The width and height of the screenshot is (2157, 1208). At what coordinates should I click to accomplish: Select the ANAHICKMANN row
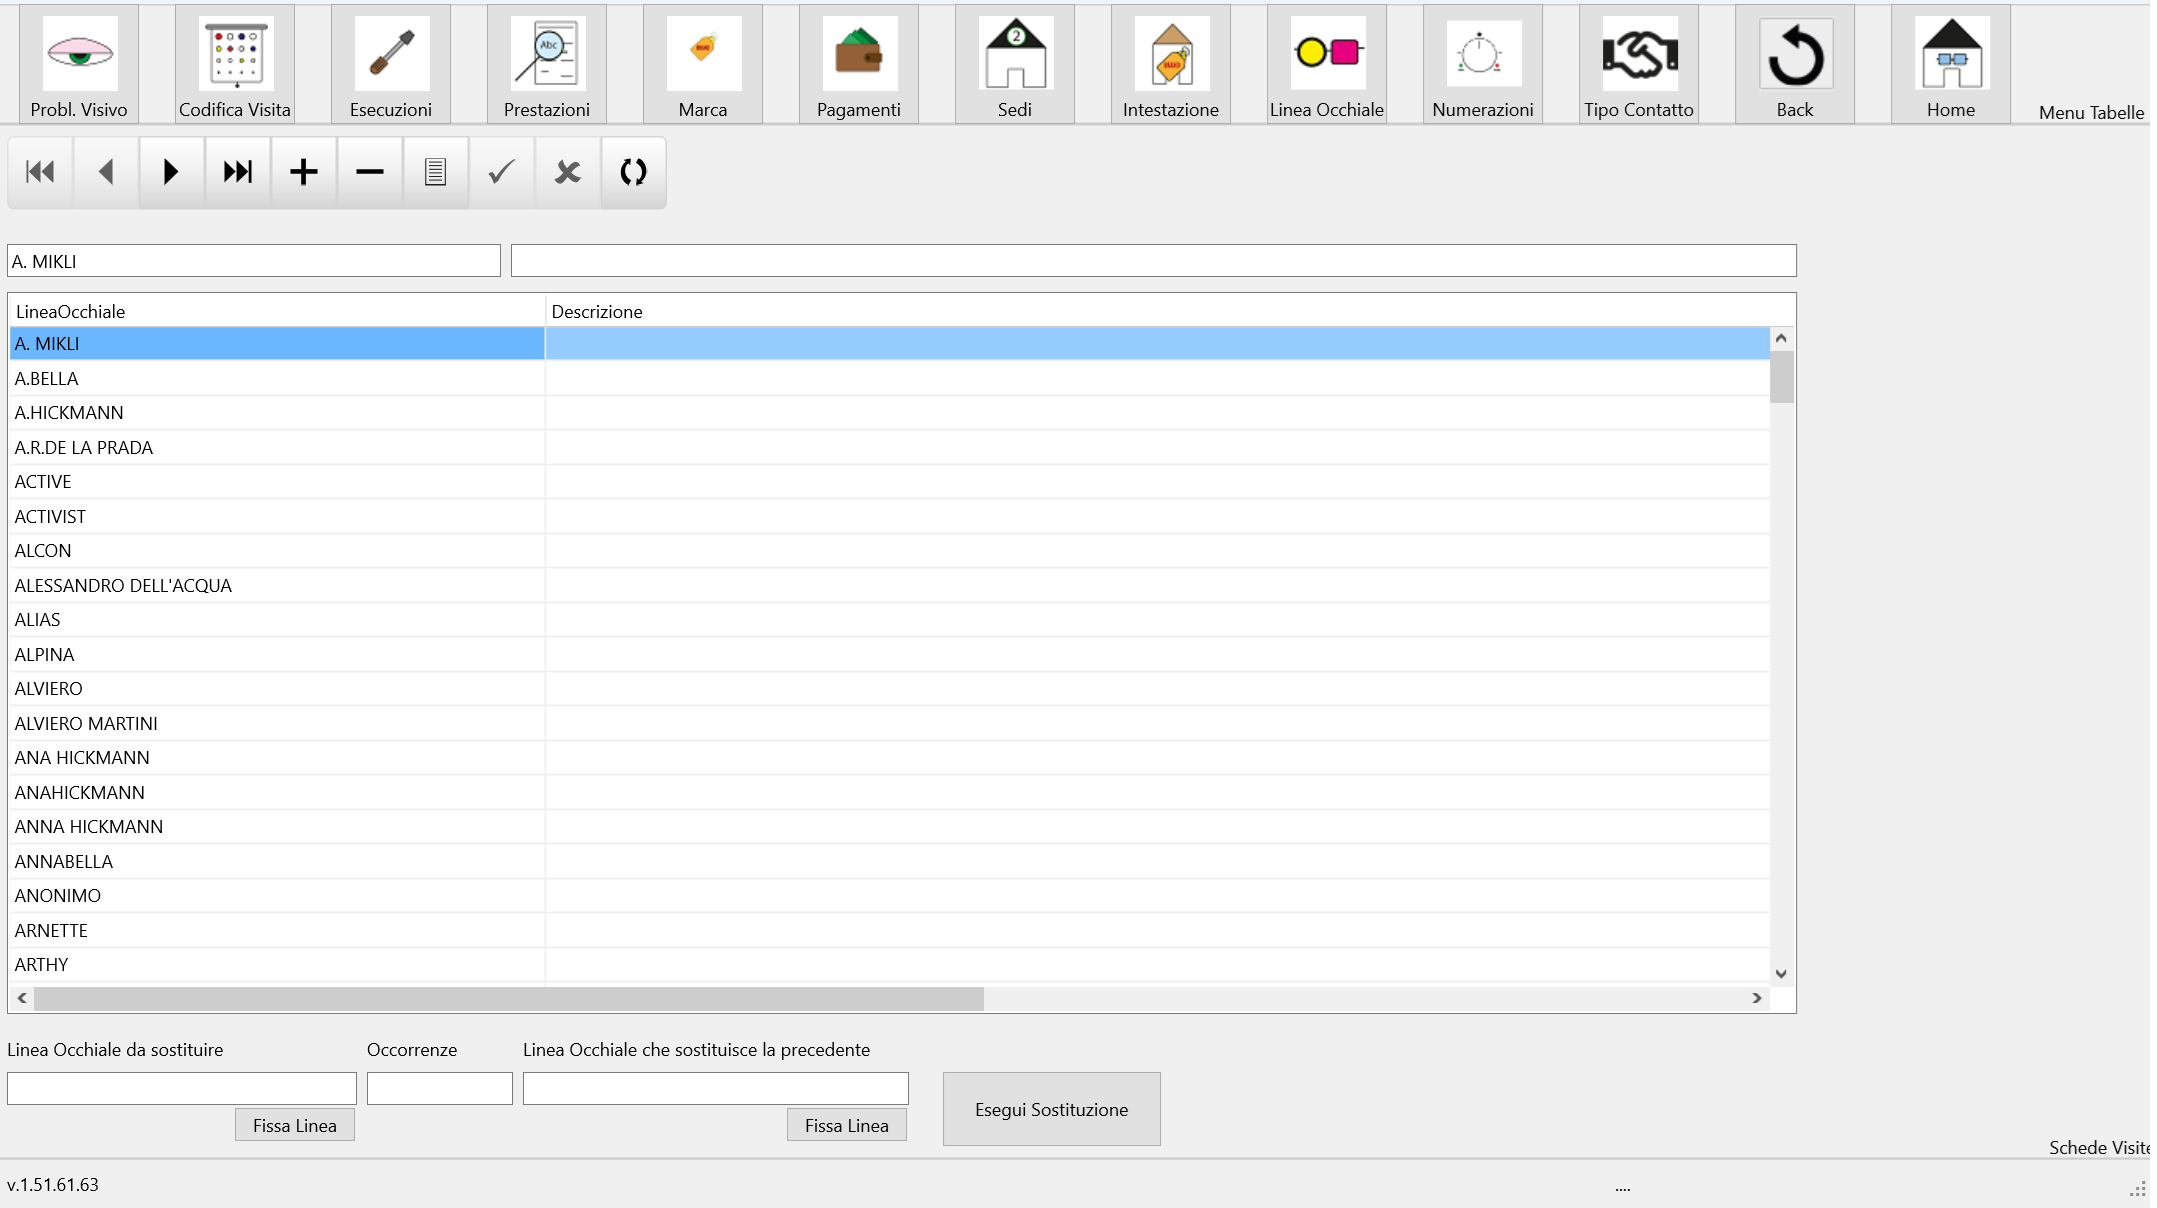pyautogui.click(x=890, y=792)
